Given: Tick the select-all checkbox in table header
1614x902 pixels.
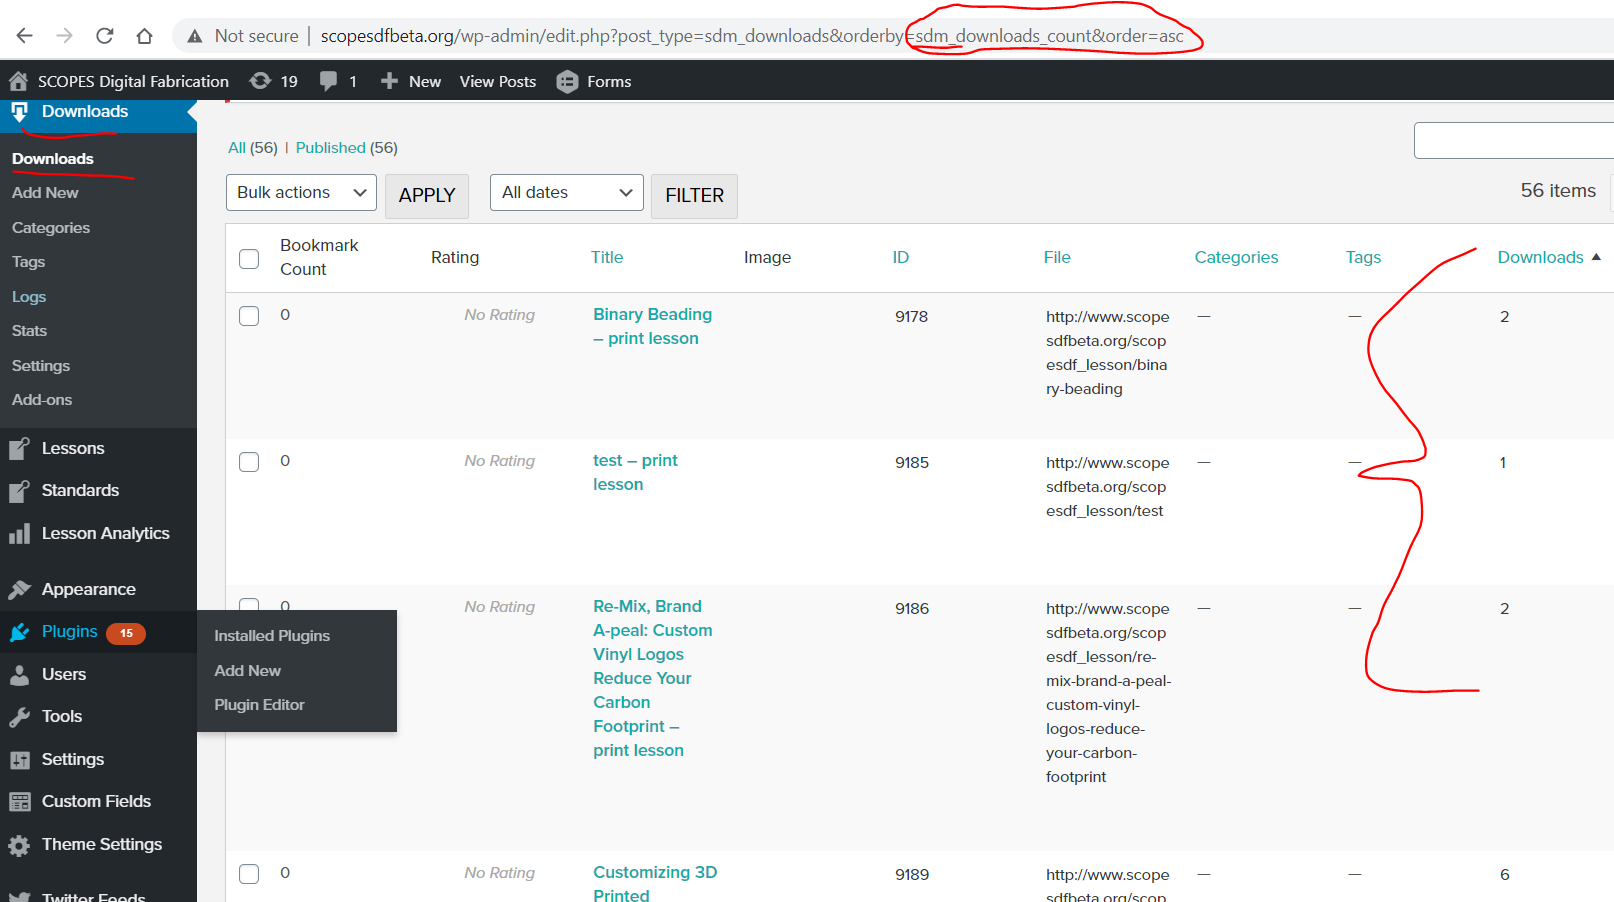Looking at the screenshot, I should [x=249, y=259].
